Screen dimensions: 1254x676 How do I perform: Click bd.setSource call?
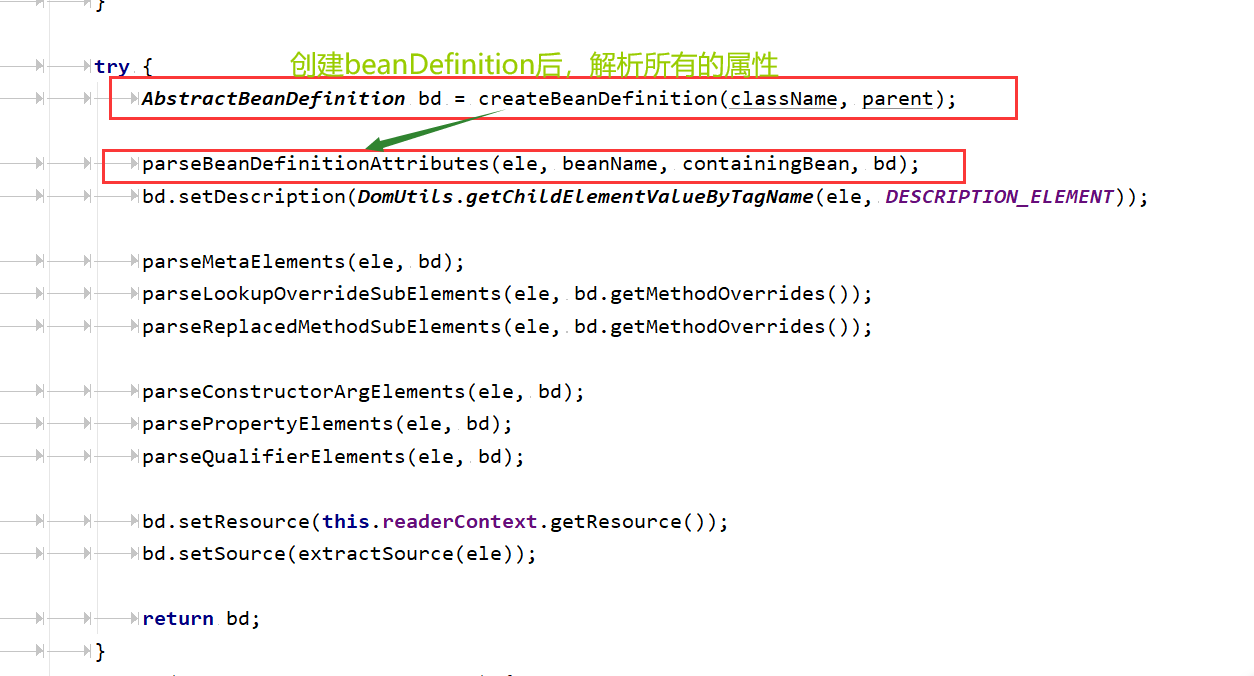(x=213, y=554)
